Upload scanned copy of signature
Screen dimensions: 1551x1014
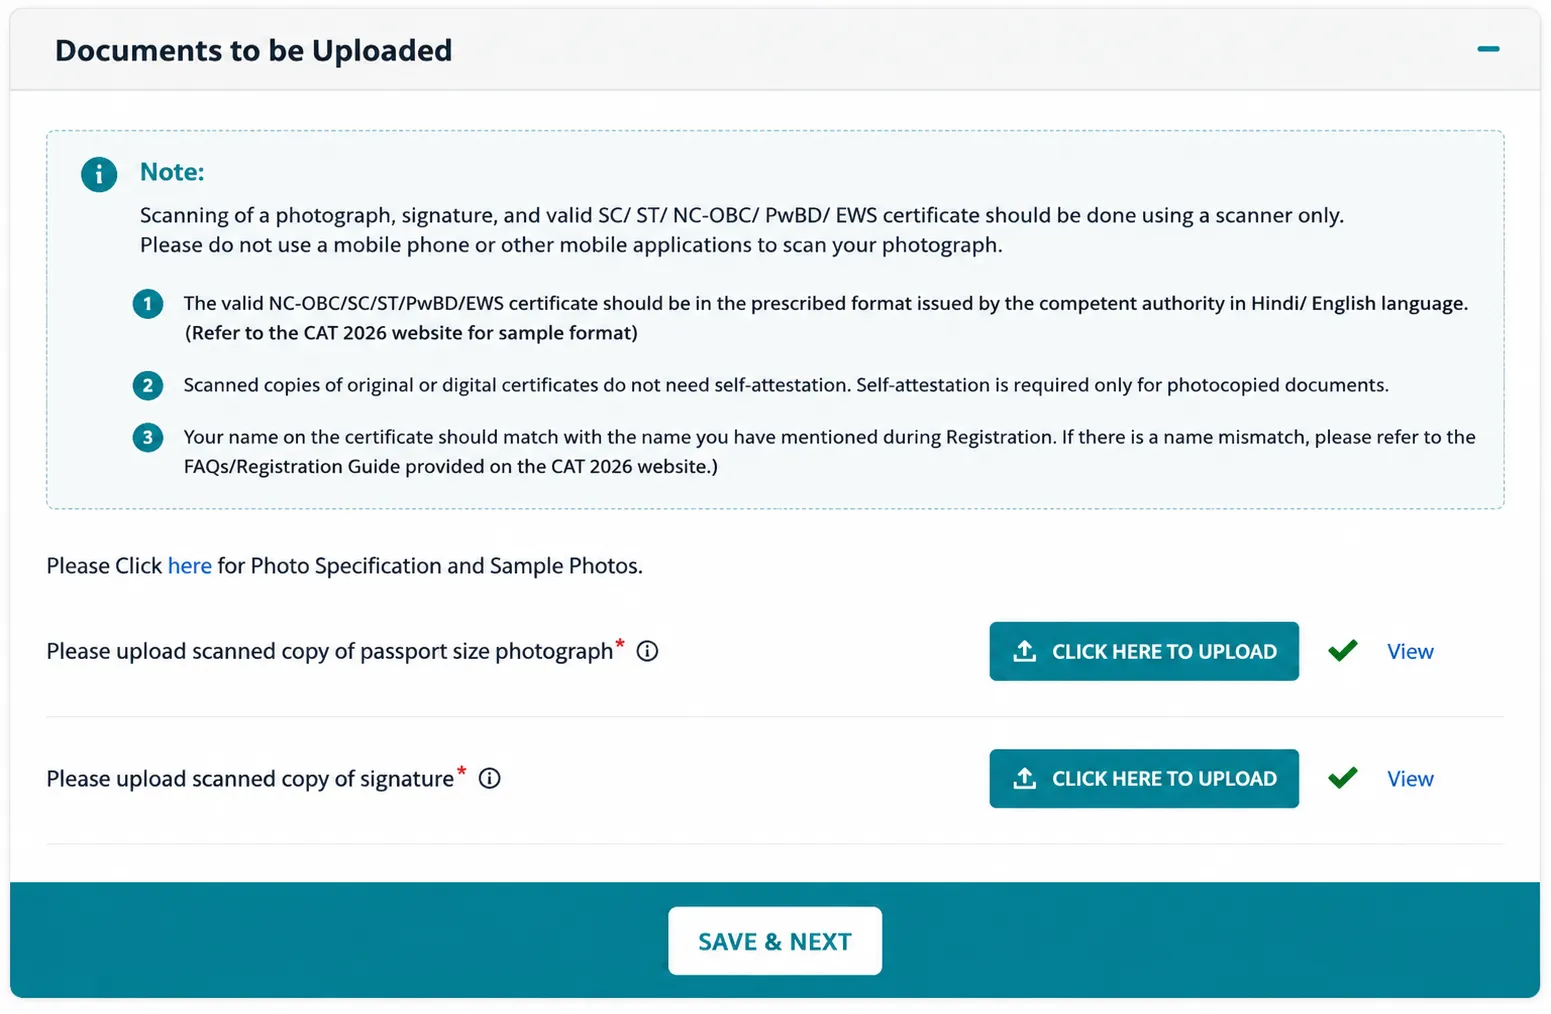tap(1143, 778)
